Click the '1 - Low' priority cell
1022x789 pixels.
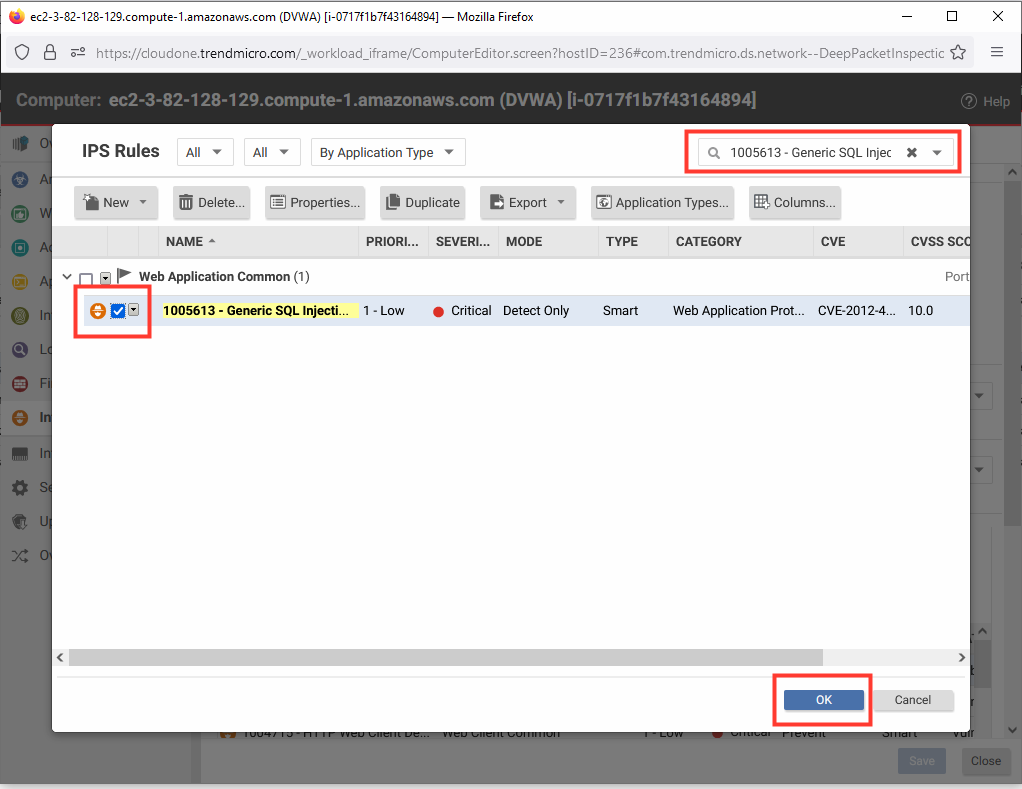(384, 311)
